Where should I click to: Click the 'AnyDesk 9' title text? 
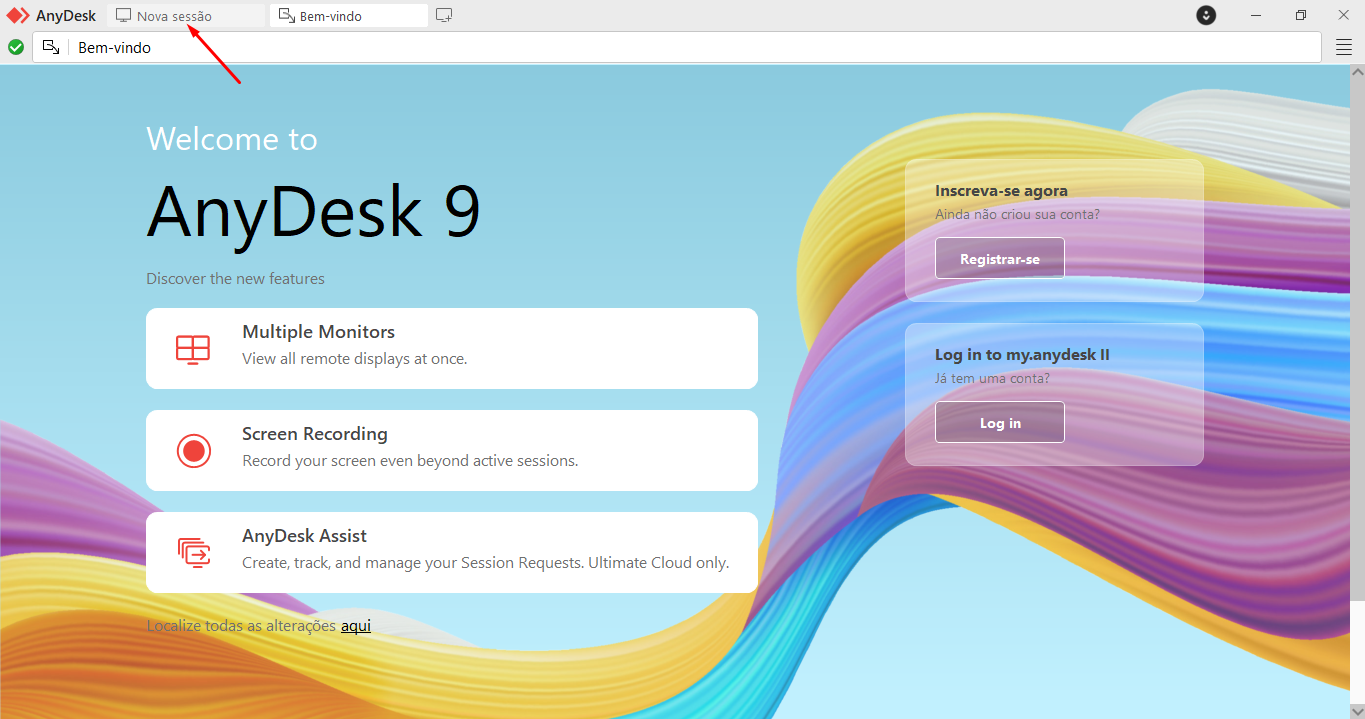coord(314,212)
